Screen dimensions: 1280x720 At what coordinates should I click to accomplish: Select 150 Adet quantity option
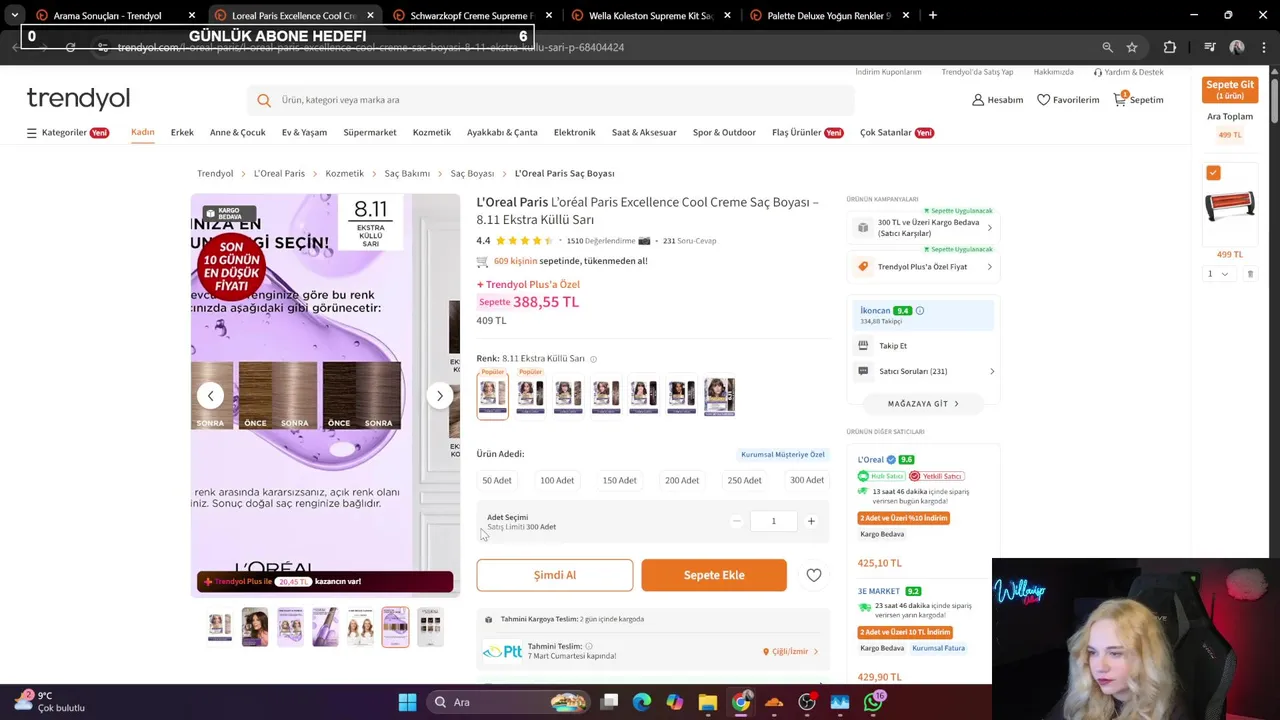619,481
